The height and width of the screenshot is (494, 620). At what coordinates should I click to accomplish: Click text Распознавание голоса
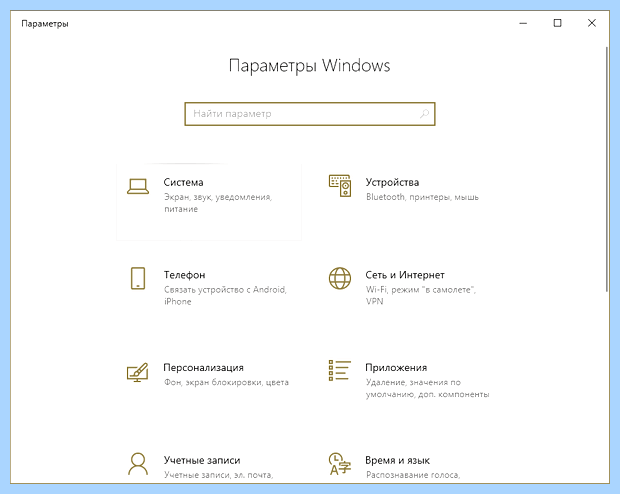point(413,475)
